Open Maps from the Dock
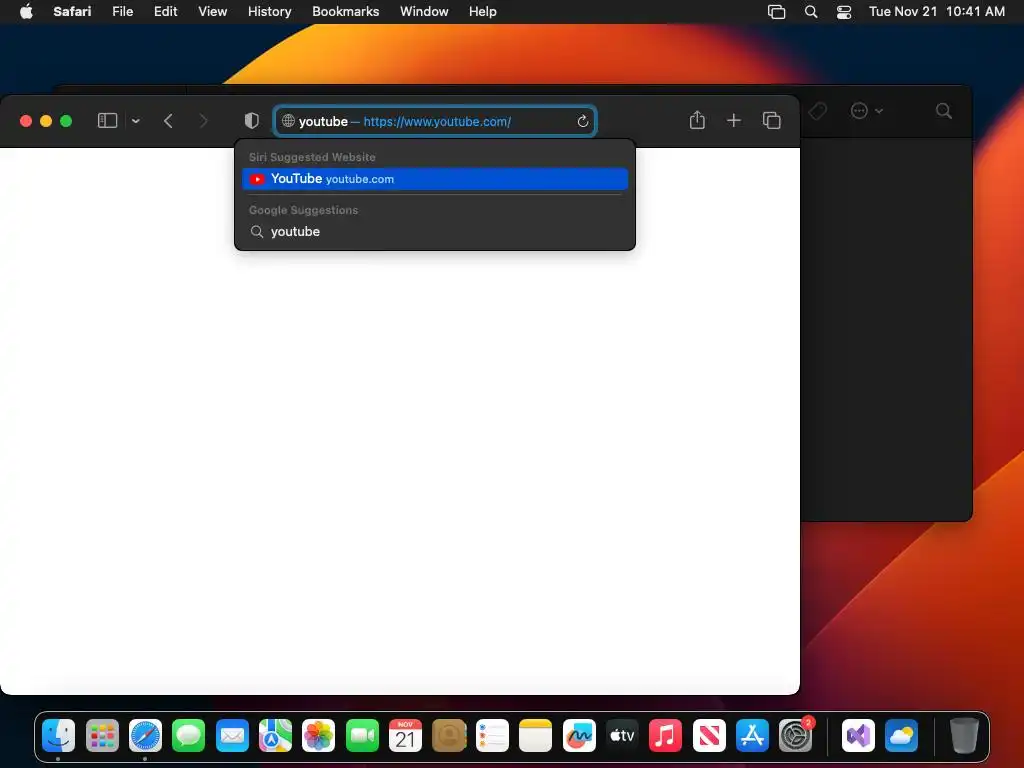 (275, 736)
